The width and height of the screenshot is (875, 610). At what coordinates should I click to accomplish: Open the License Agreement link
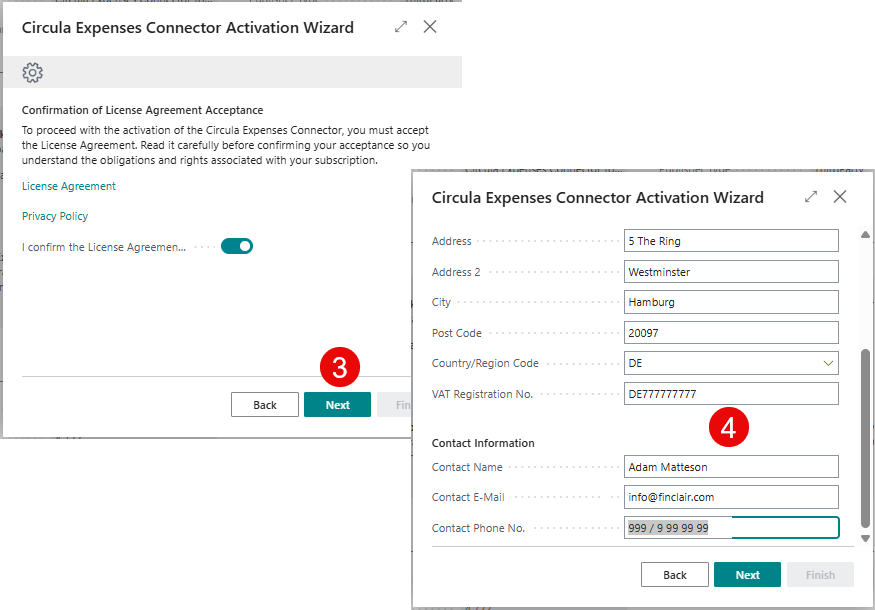69,186
